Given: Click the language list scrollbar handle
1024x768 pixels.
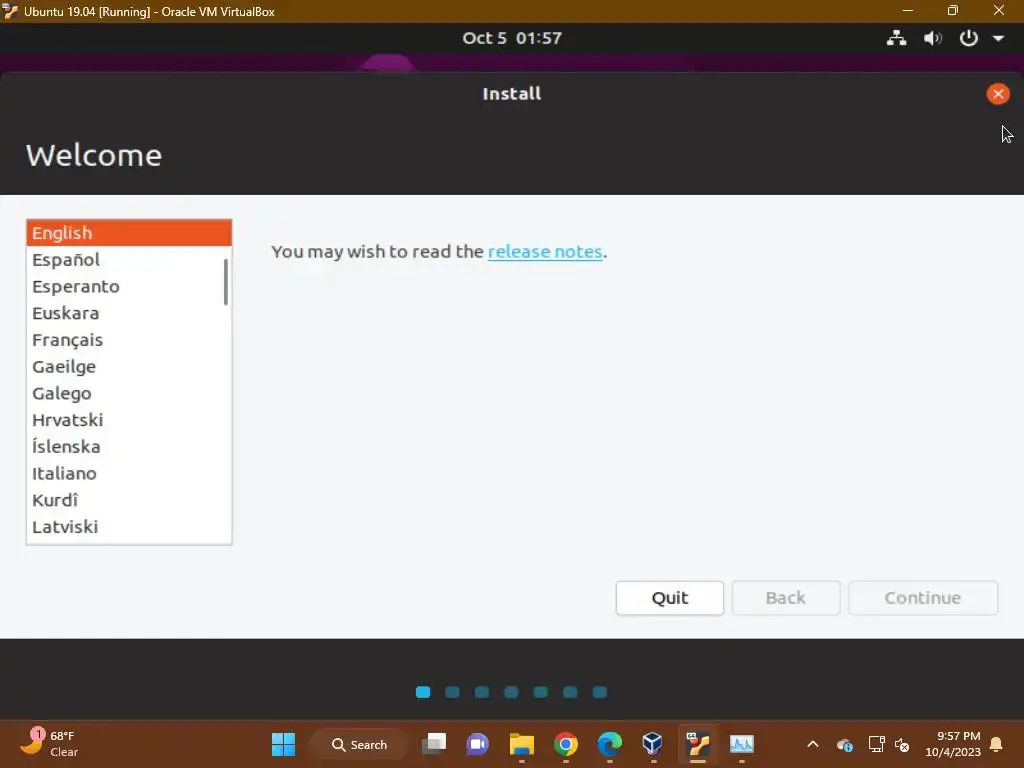Looking at the screenshot, I should [226, 282].
